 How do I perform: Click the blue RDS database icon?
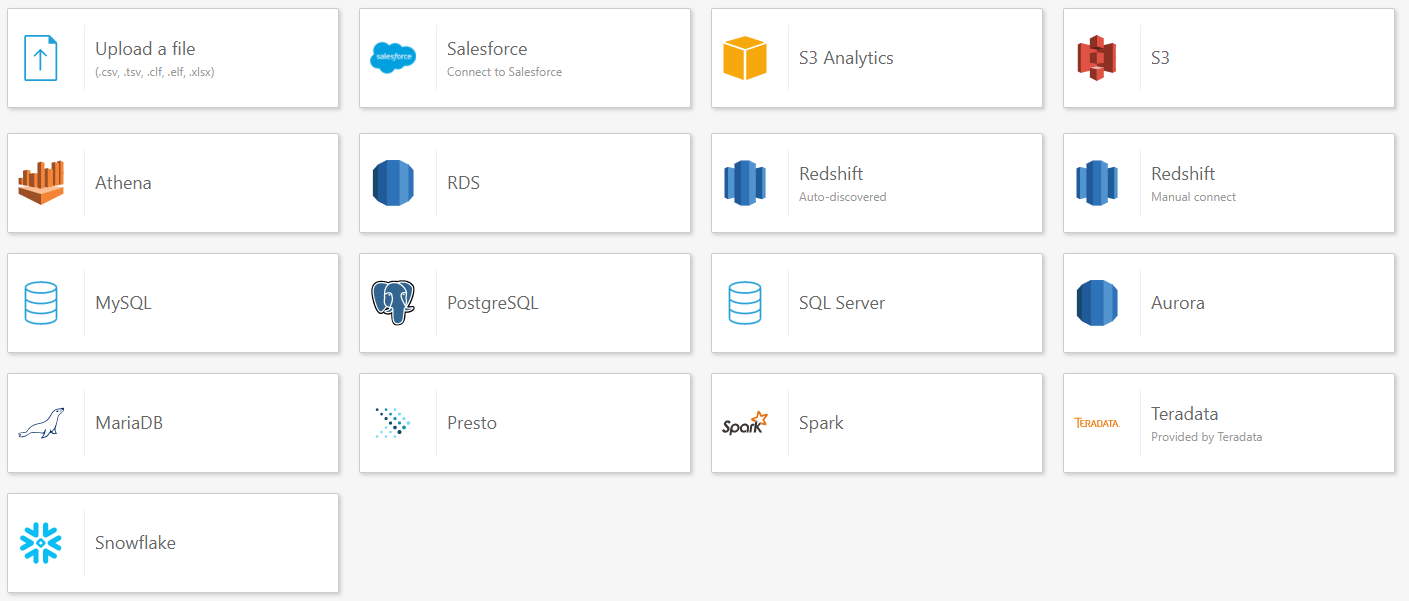393,183
